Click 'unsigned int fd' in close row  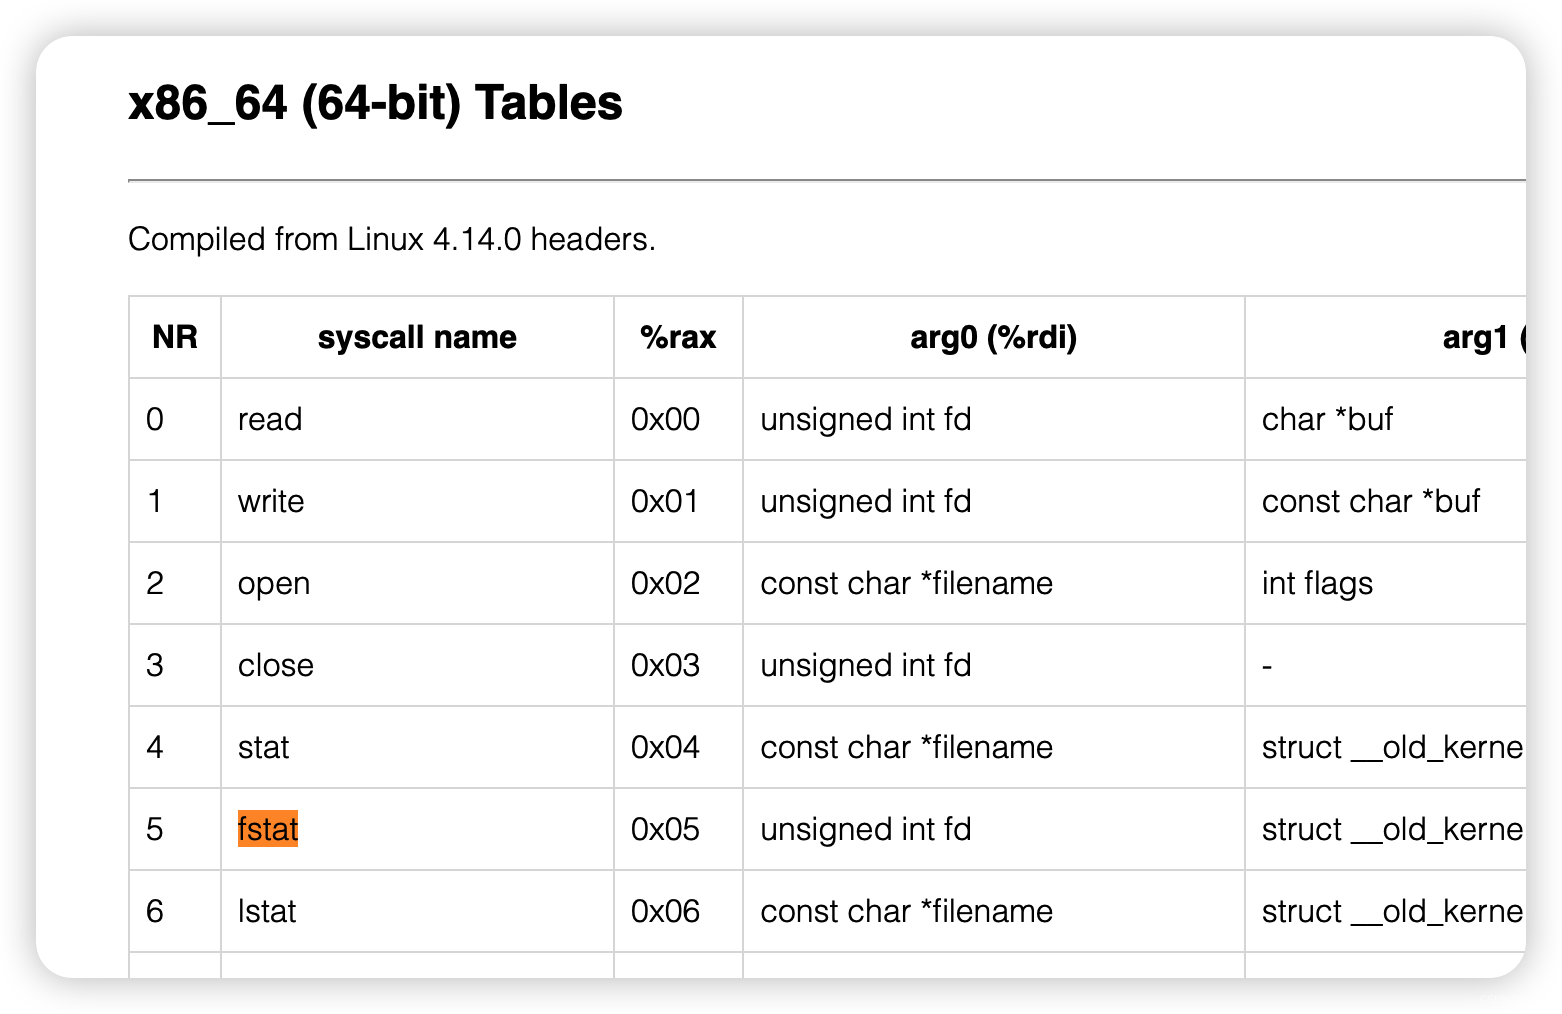[865, 665]
